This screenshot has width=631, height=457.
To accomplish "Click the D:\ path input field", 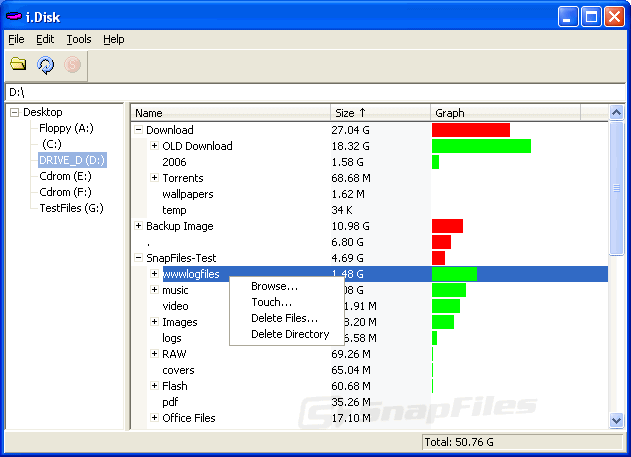I will click(315, 92).
